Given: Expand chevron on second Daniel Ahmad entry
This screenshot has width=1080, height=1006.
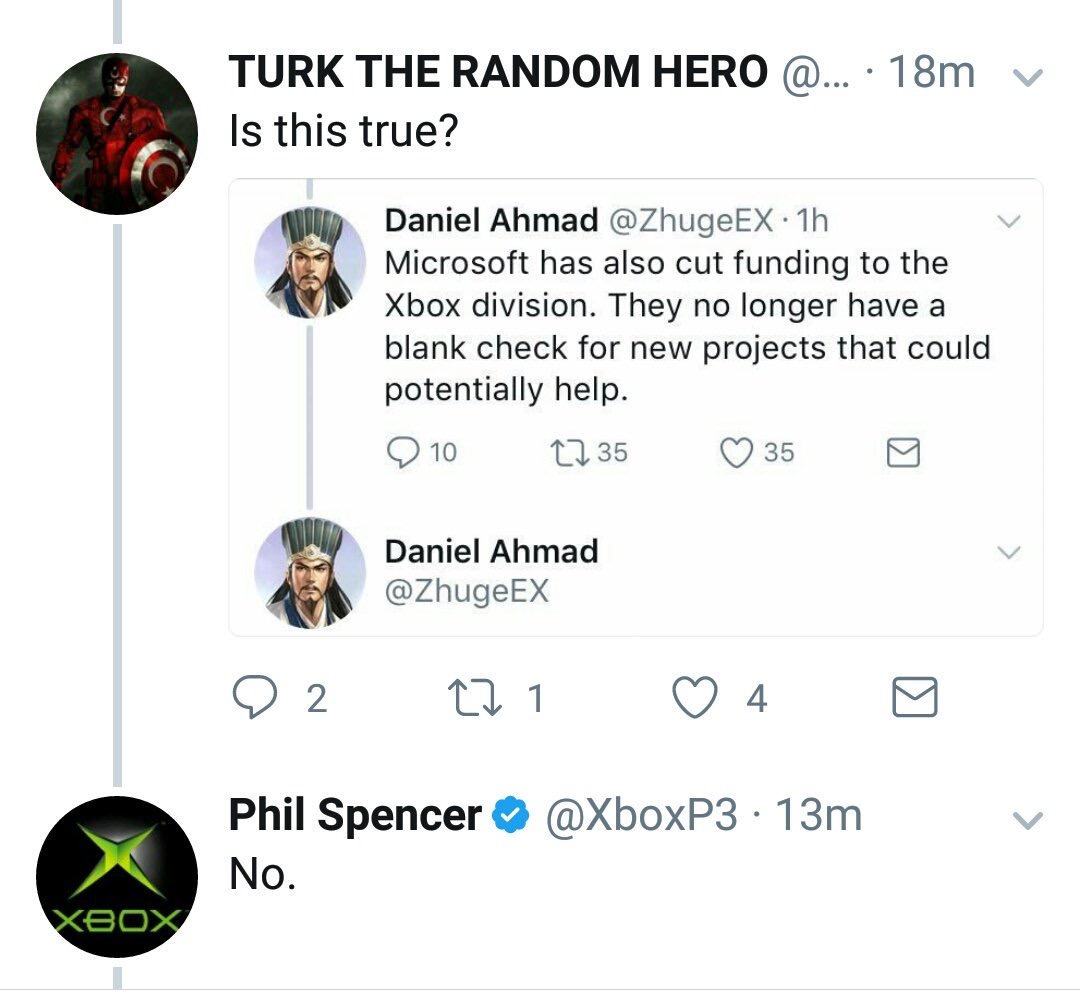Looking at the screenshot, I should 1010,552.
